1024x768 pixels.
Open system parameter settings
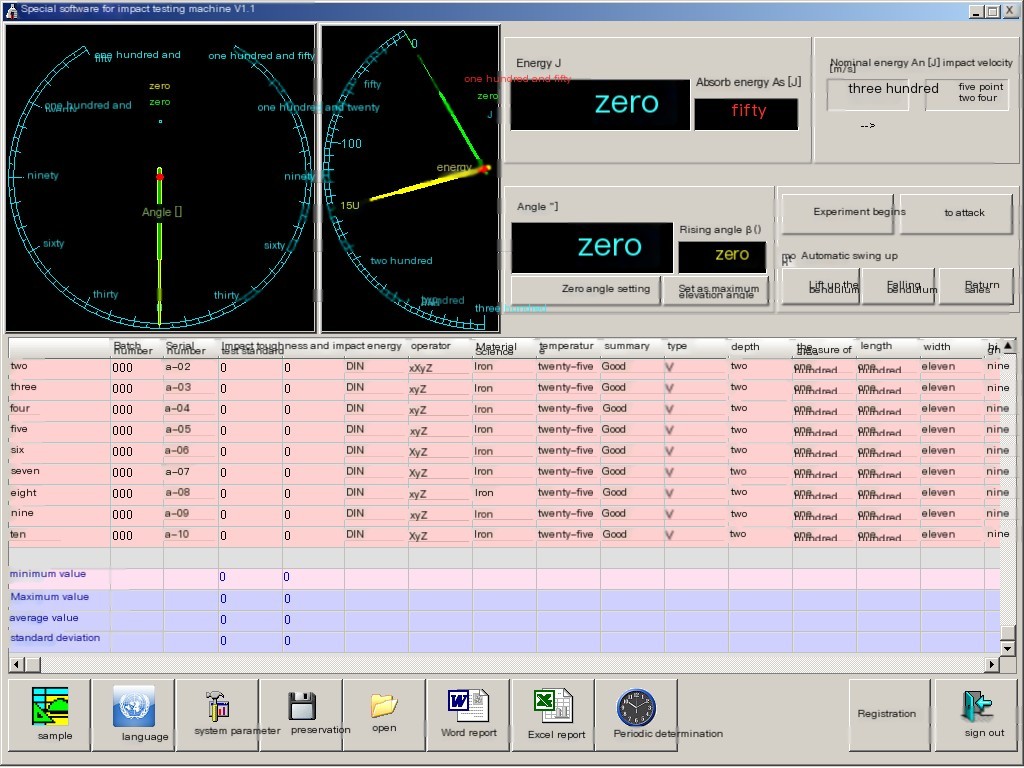point(218,714)
